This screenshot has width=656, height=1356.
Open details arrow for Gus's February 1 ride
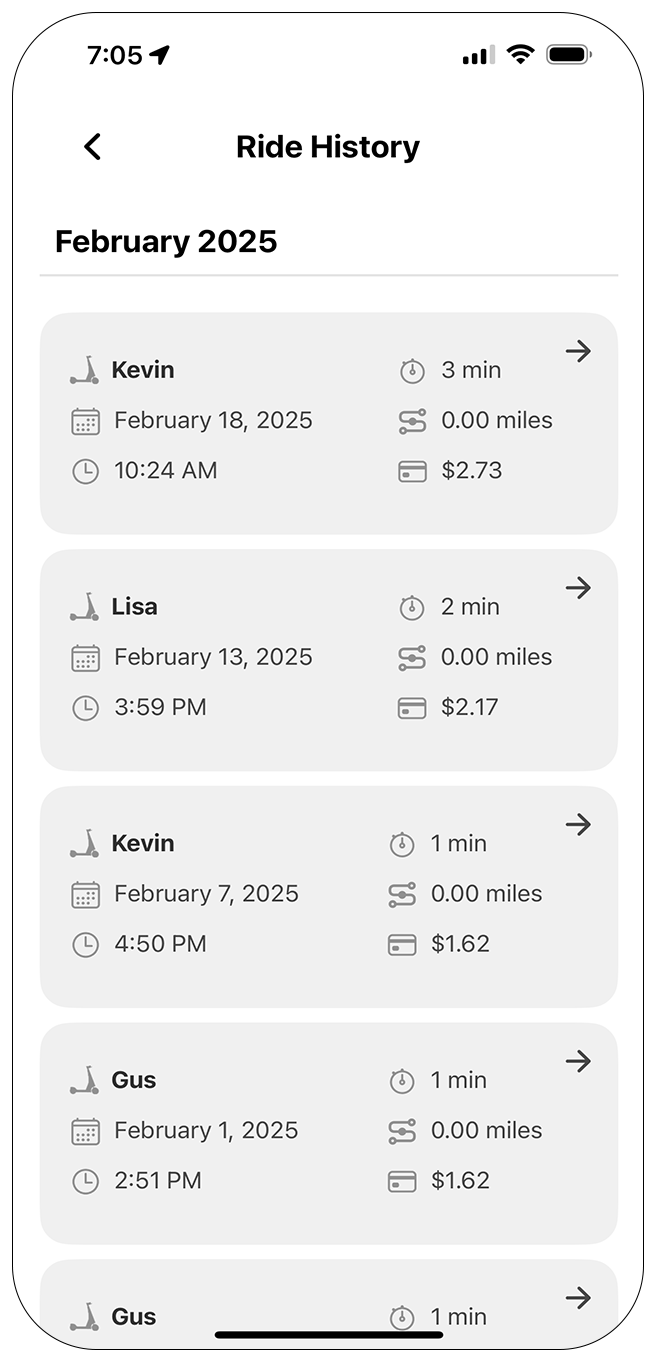coord(578,1061)
